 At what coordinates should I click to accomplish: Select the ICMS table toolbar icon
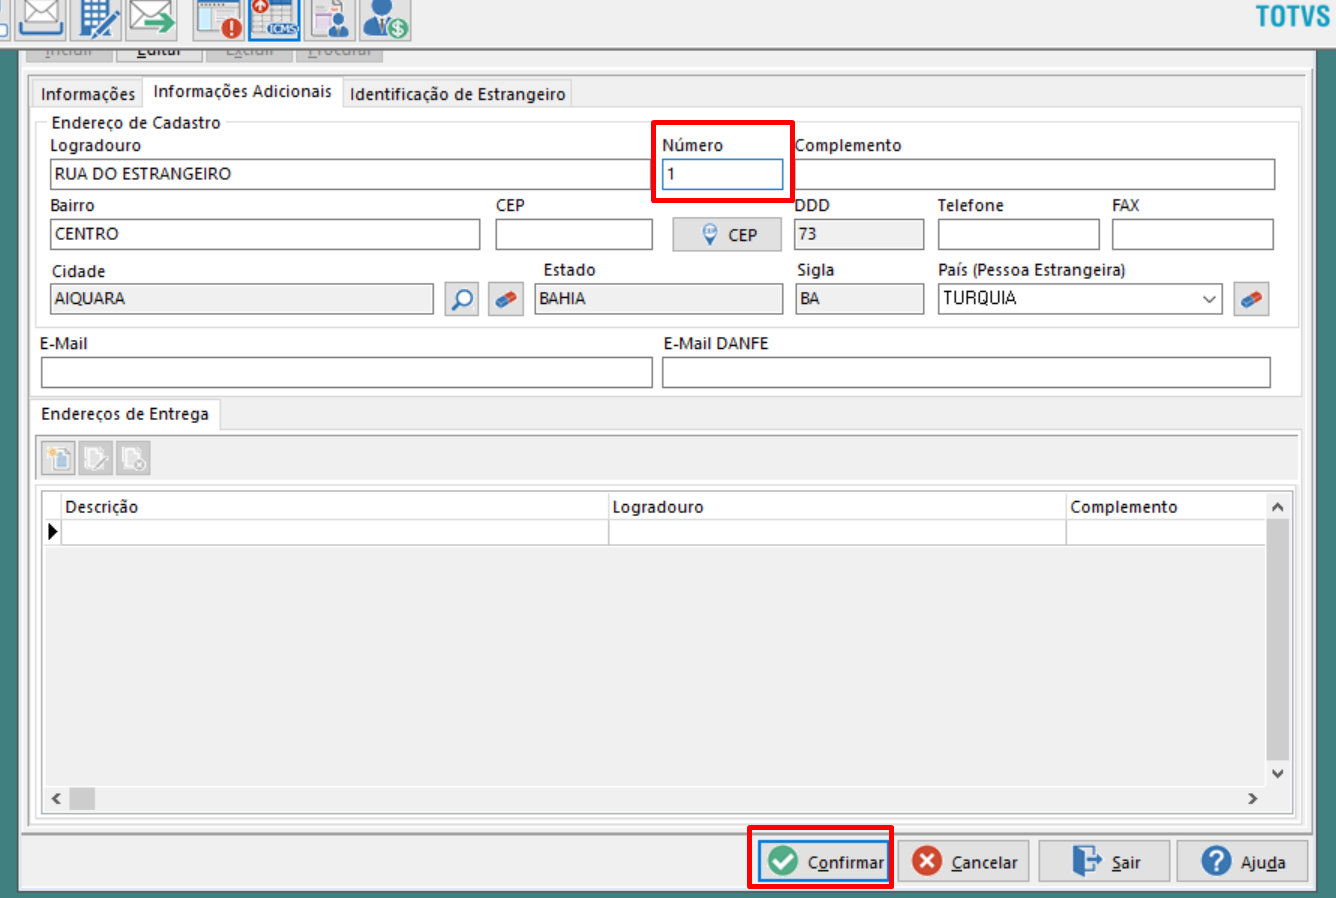[x=274, y=18]
